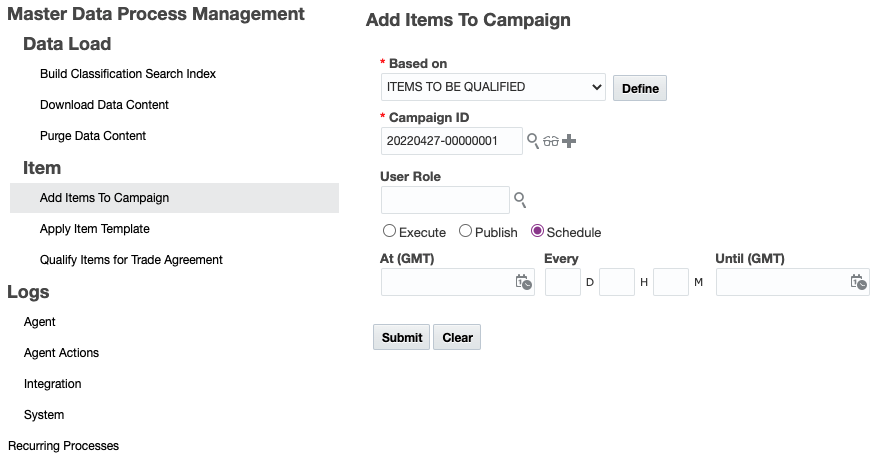Select the Schedule radio button

pyautogui.click(x=537, y=231)
